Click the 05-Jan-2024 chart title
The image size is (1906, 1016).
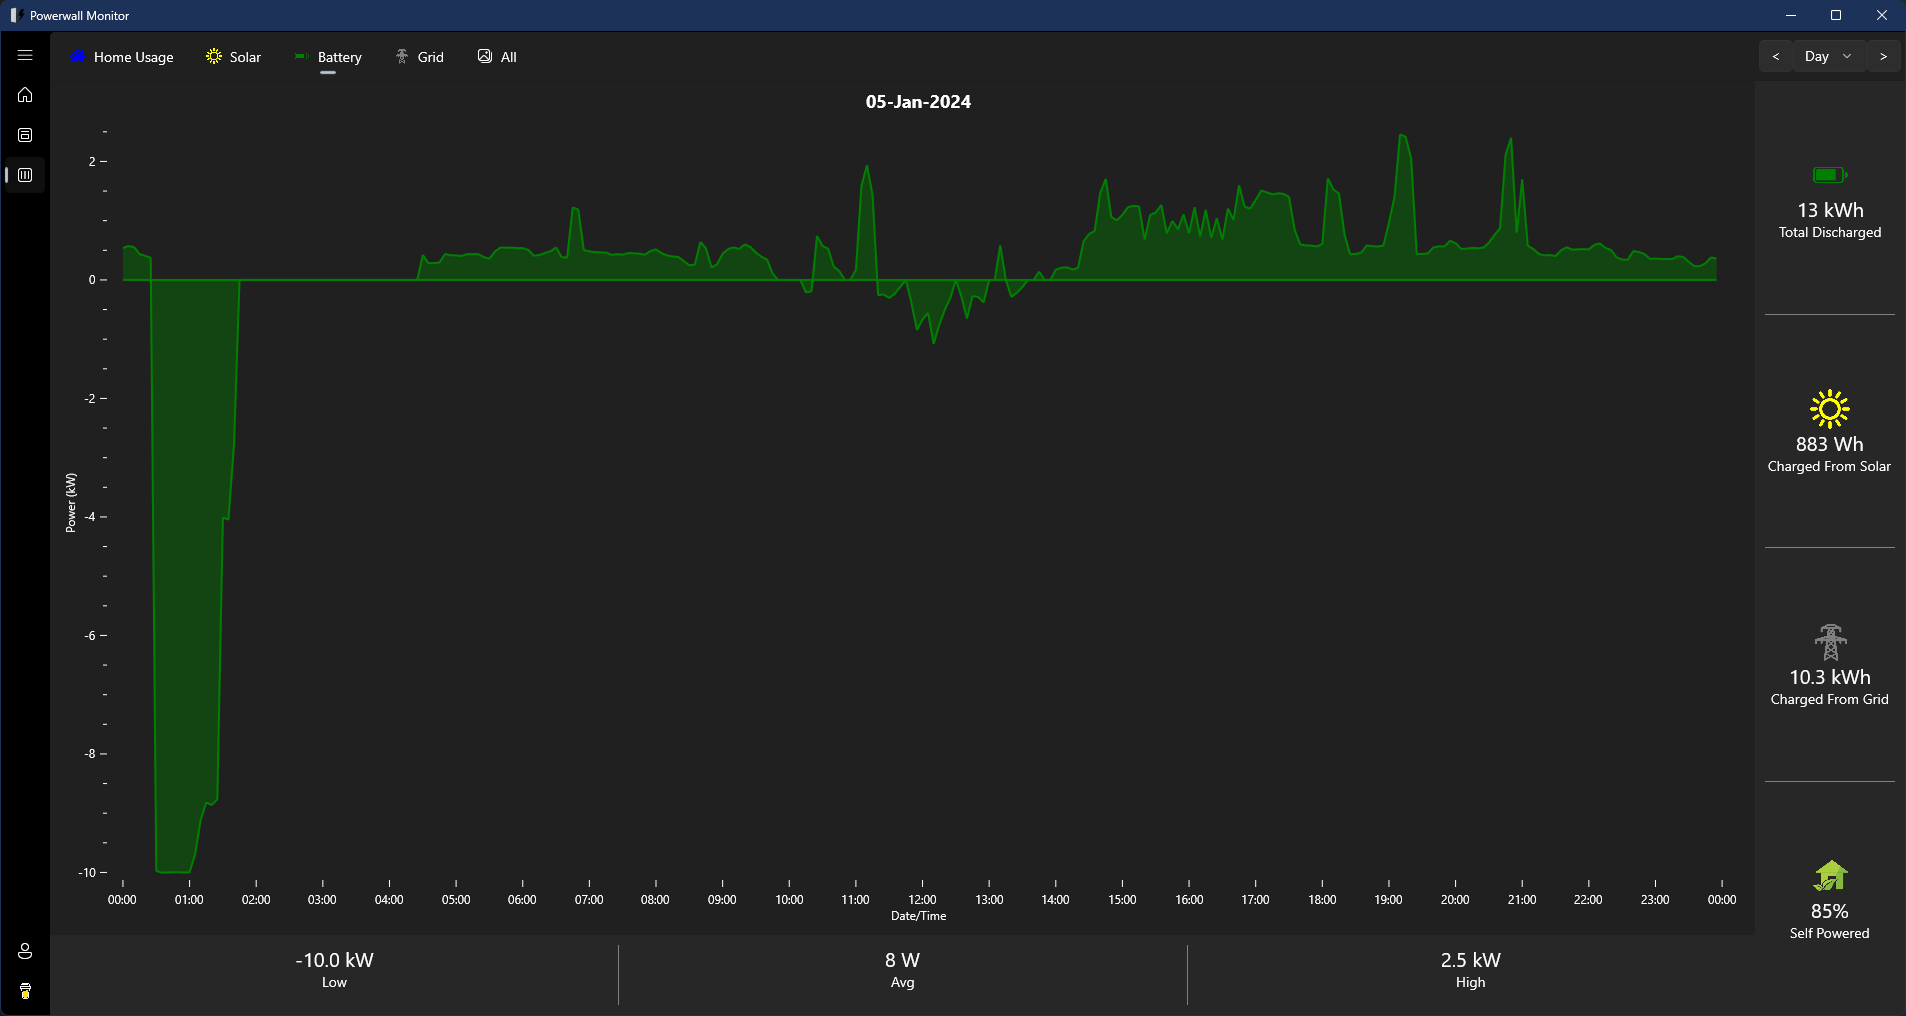918,102
